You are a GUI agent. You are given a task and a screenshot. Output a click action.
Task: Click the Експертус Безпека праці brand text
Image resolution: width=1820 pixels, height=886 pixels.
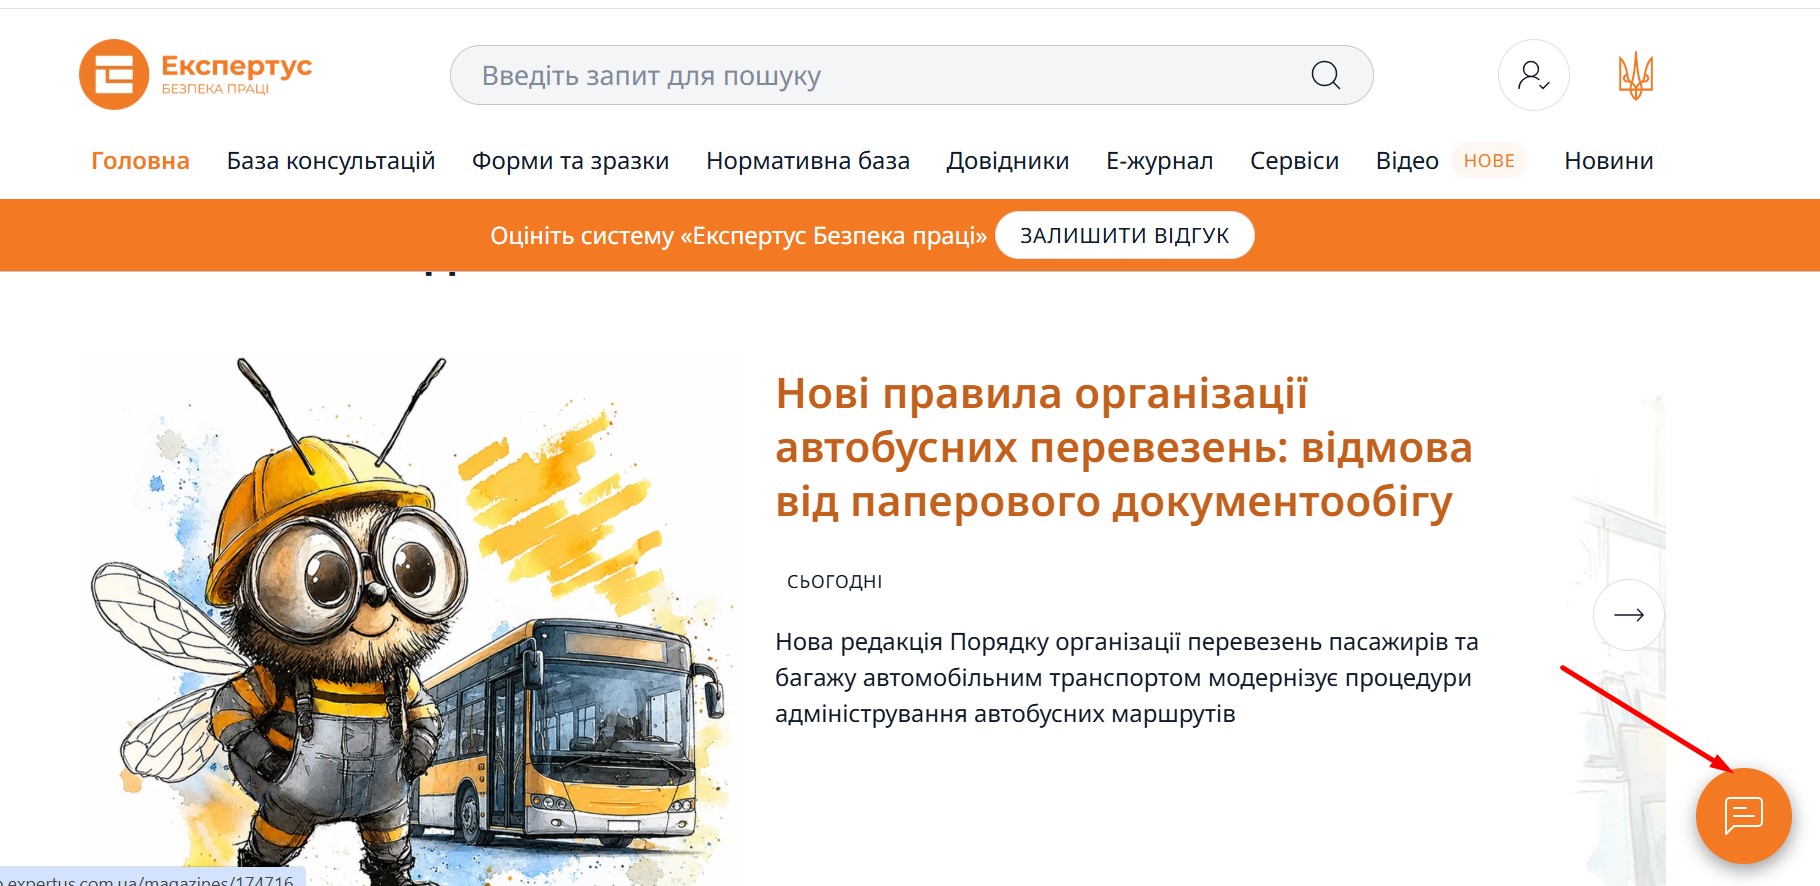(236, 75)
